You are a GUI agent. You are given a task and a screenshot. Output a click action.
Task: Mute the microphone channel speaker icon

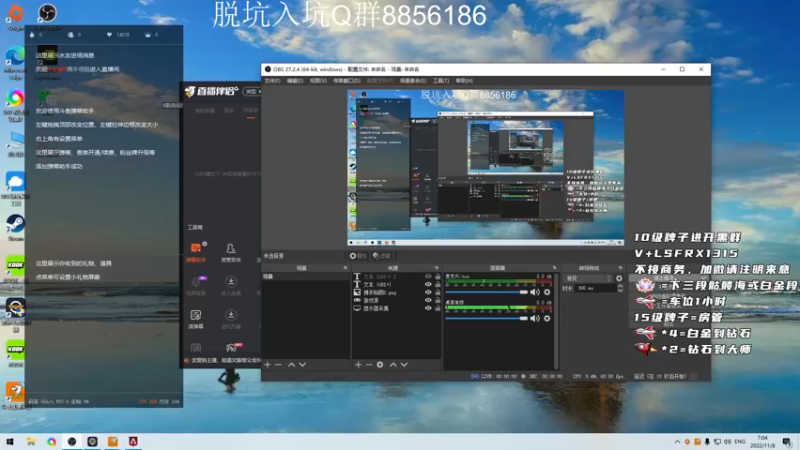click(x=534, y=292)
